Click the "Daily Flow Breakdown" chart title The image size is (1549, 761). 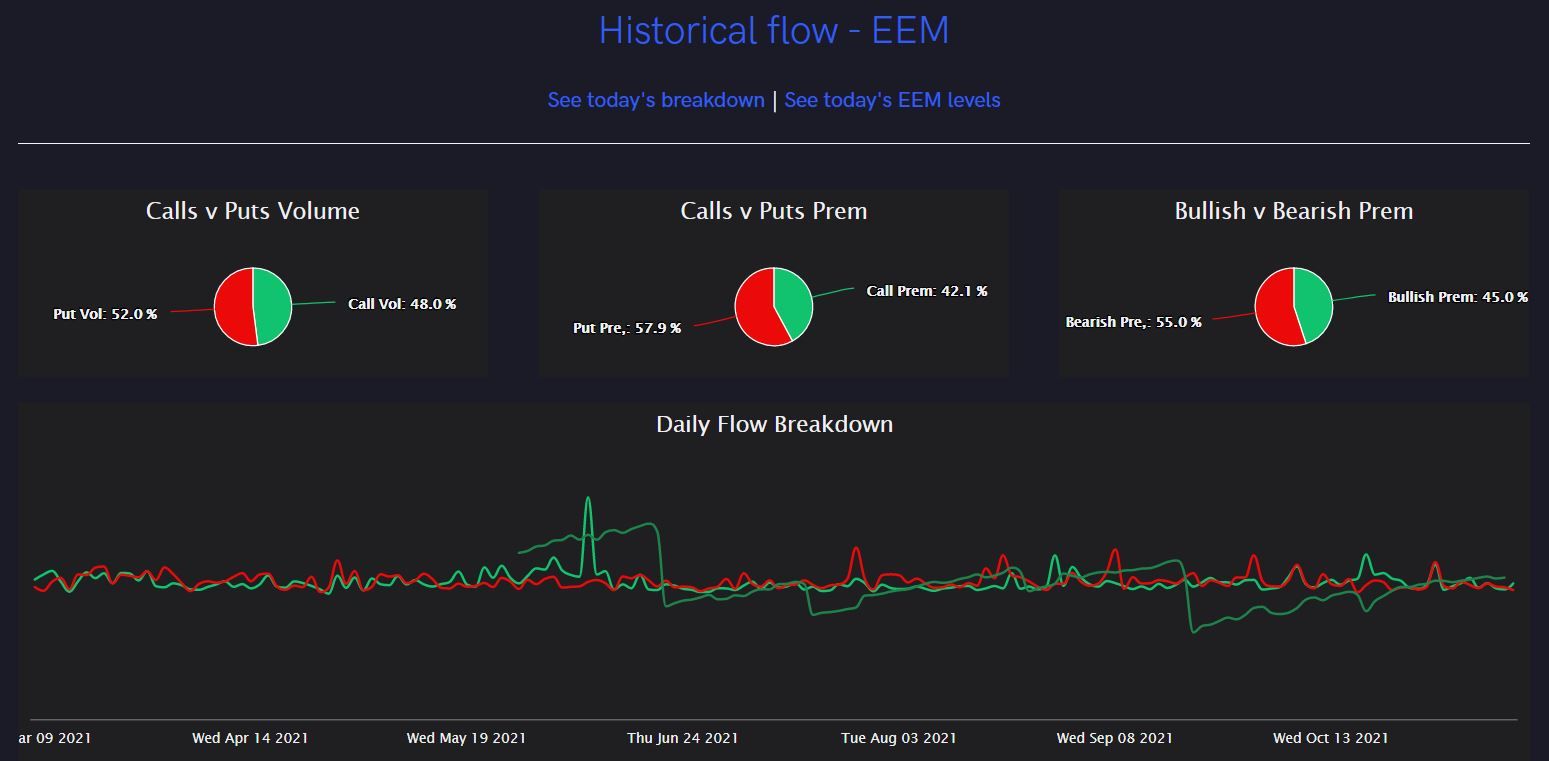(774, 424)
